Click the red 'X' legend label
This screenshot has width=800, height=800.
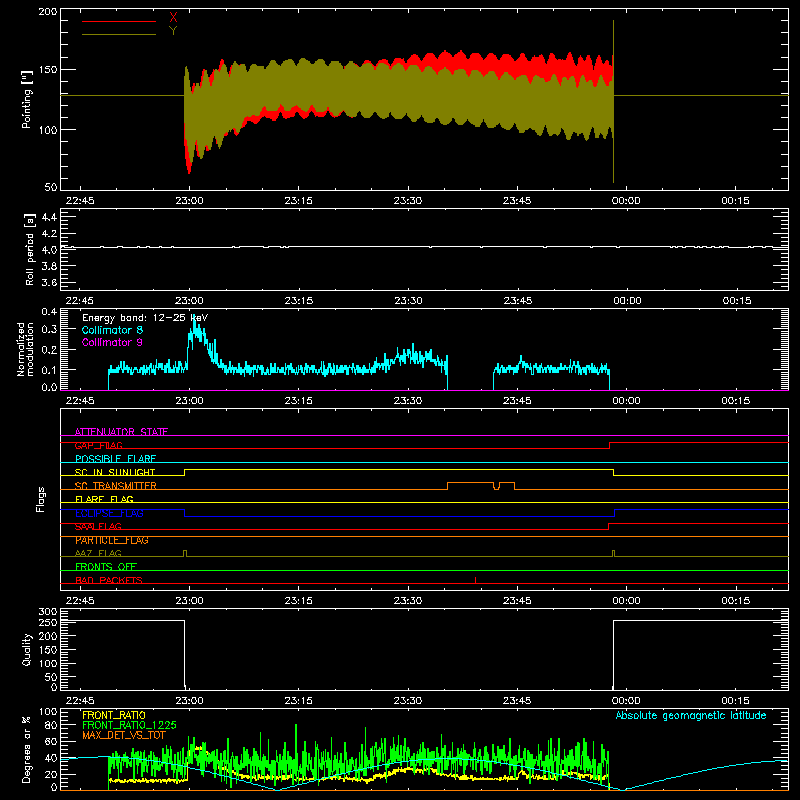173,18
